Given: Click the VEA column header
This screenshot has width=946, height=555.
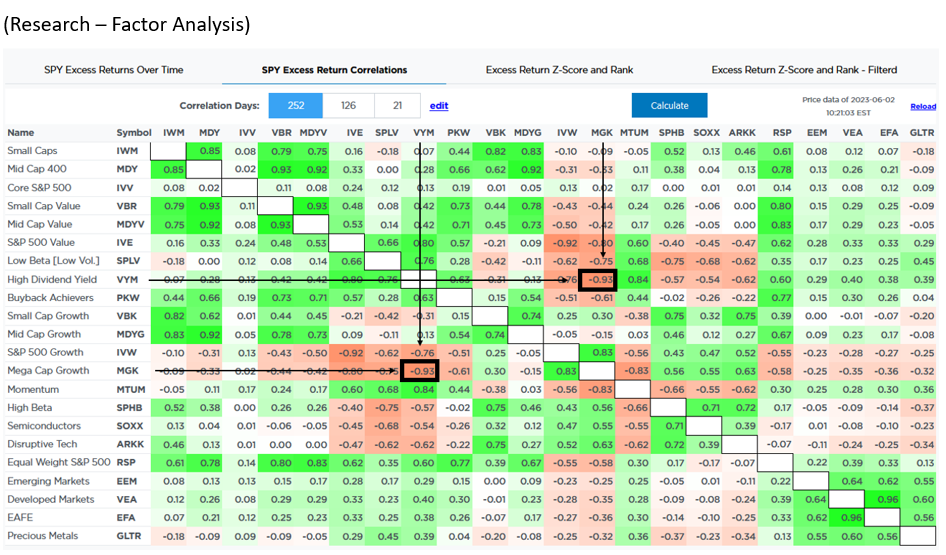Looking at the screenshot, I should [852, 133].
